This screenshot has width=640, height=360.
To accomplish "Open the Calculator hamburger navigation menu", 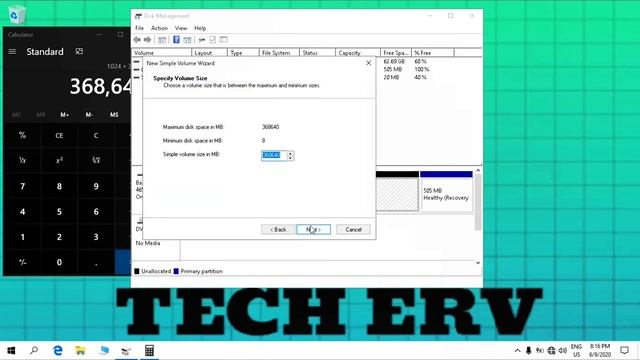I will 12,51.
